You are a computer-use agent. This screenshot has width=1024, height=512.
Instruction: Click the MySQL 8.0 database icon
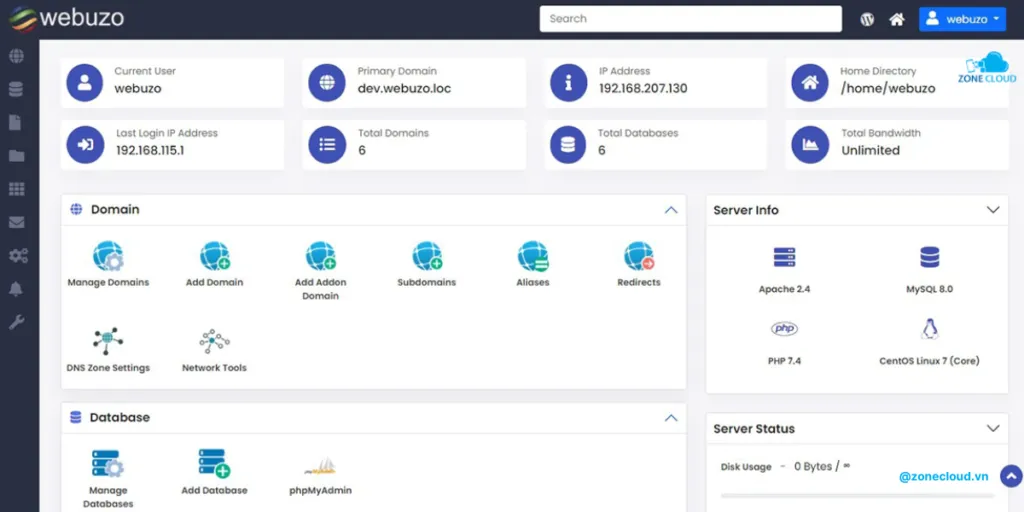click(929, 257)
